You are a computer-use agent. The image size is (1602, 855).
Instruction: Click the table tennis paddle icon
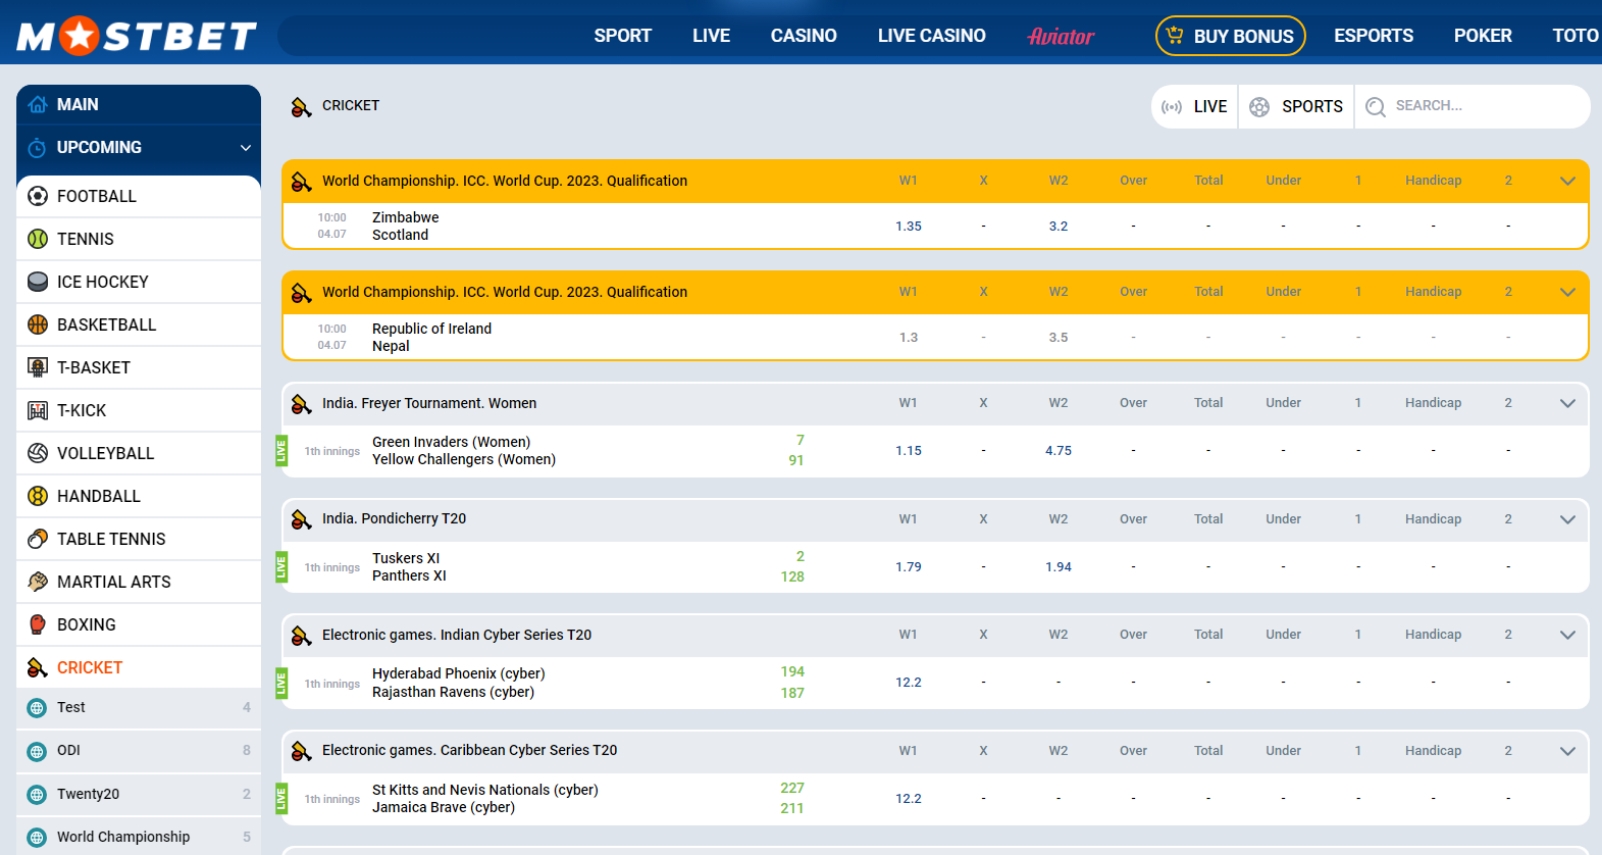[x=37, y=539]
